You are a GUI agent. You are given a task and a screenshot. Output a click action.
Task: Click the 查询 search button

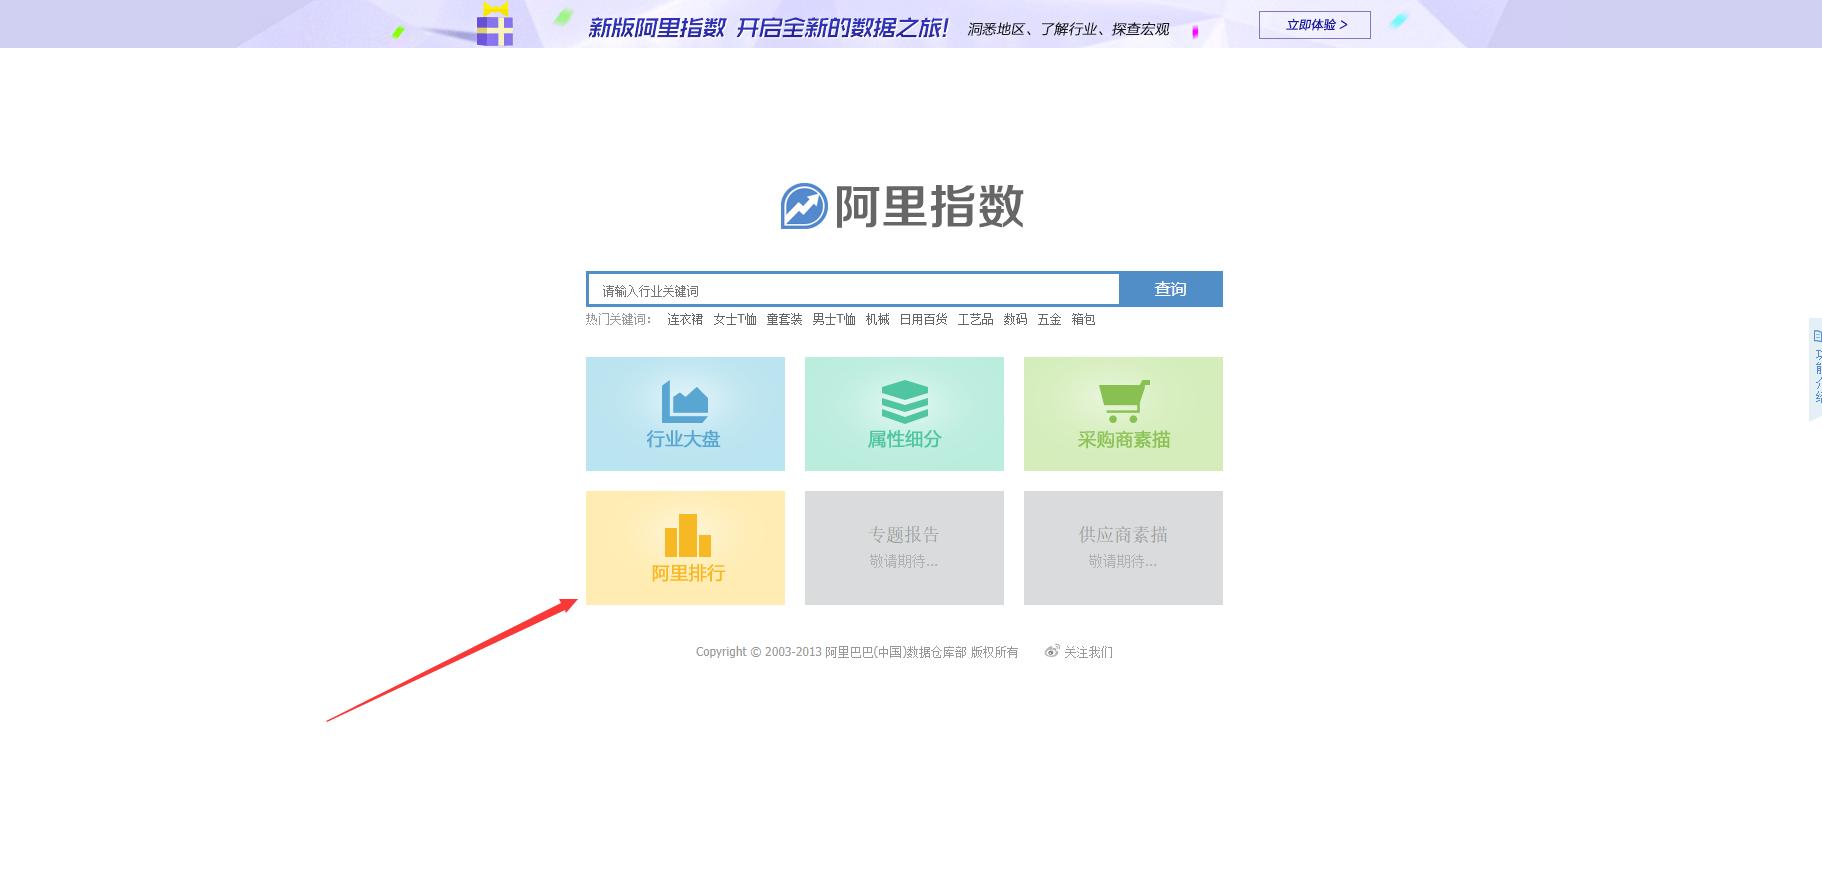tap(1171, 289)
